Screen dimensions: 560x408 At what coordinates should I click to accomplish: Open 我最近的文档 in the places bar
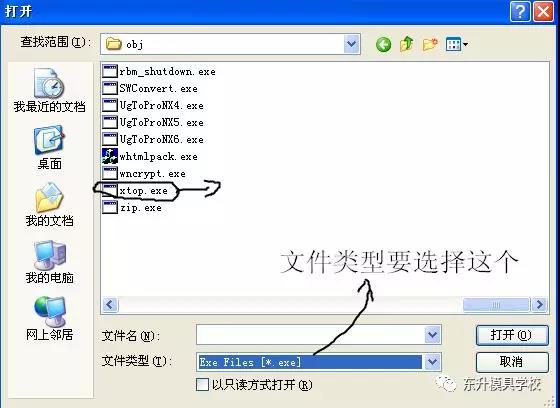(x=50, y=91)
